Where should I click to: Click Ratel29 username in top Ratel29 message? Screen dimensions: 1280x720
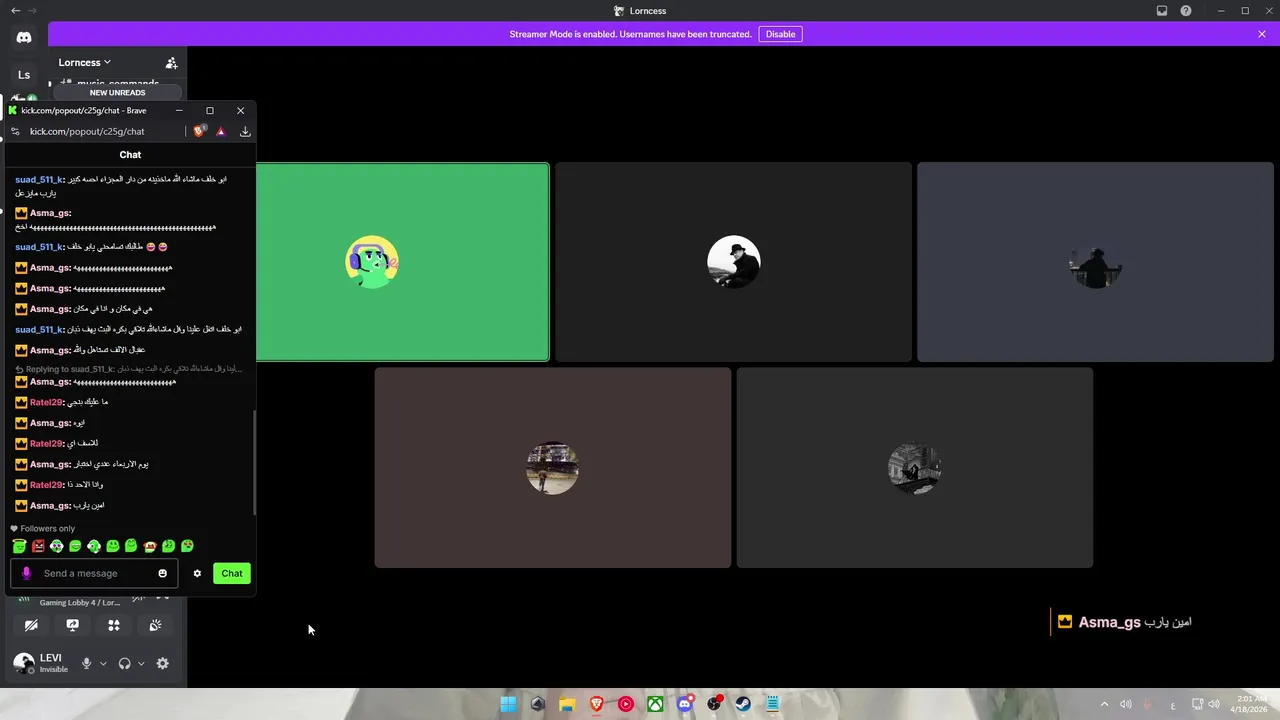coord(46,402)
